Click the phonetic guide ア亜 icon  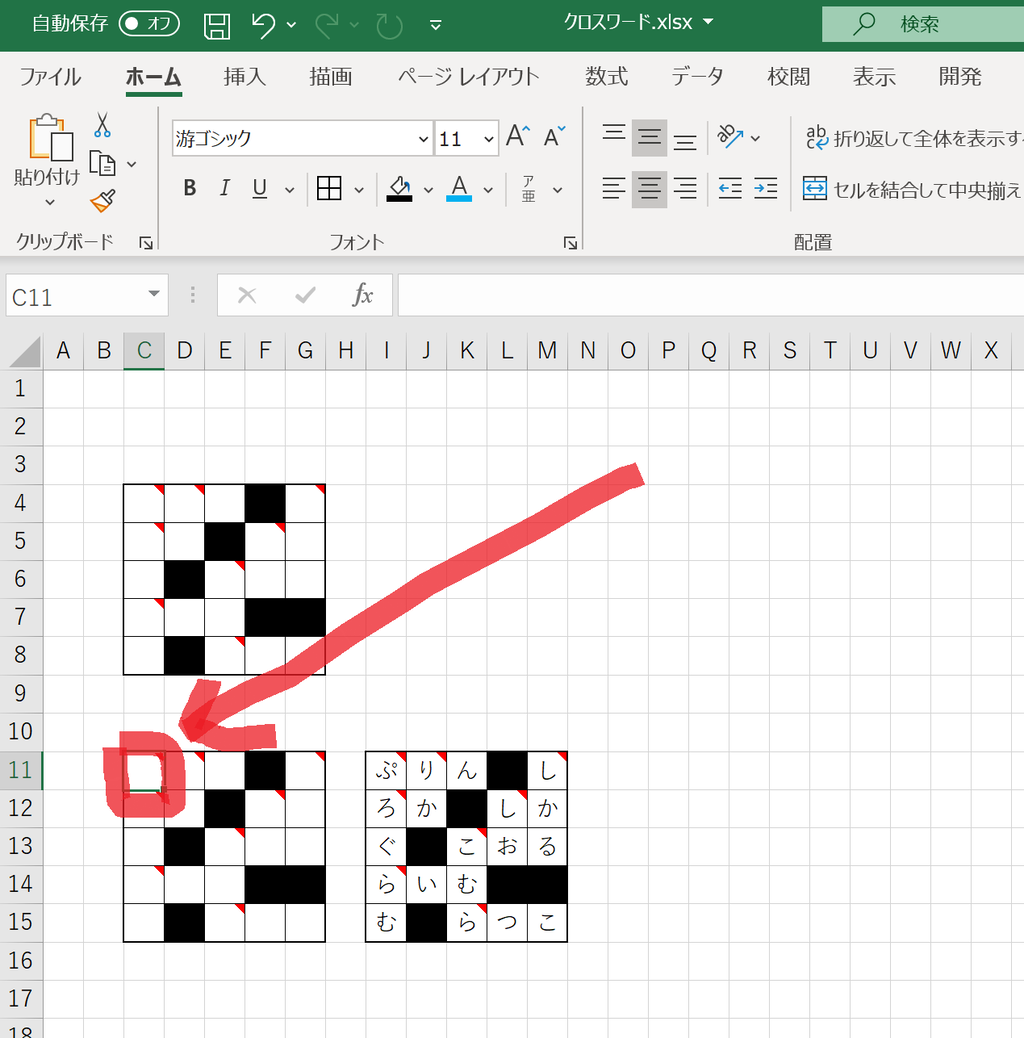coord(528,189)
